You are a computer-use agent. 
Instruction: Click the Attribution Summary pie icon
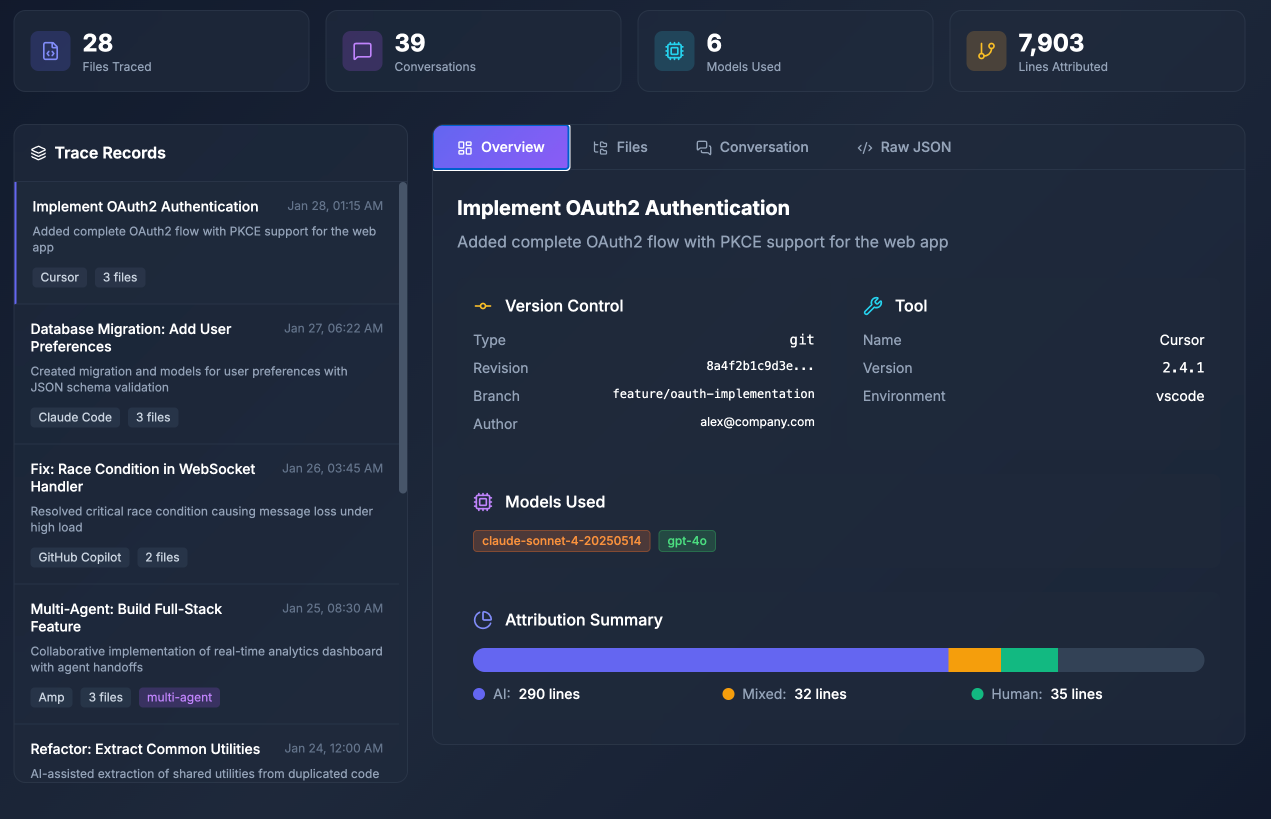coord(482,620)
